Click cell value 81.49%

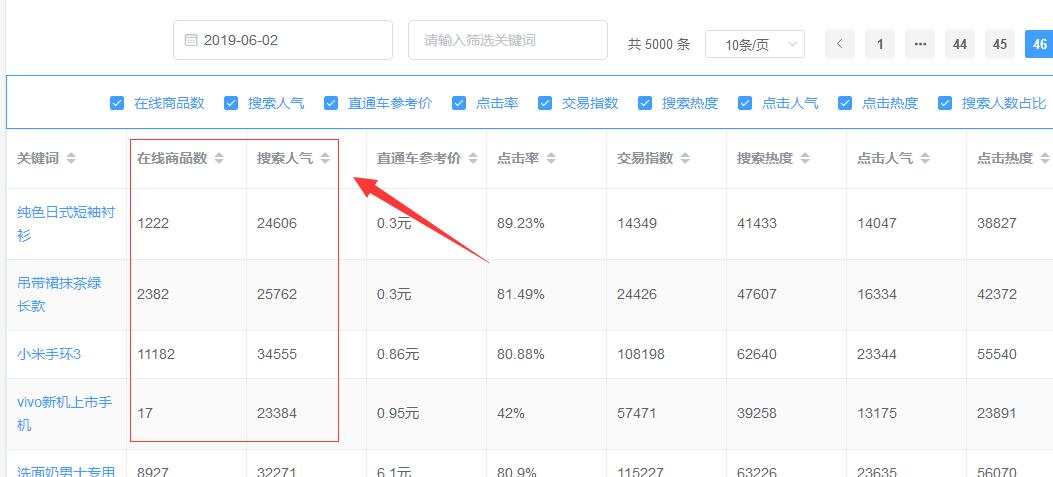(x=520, y=294)
